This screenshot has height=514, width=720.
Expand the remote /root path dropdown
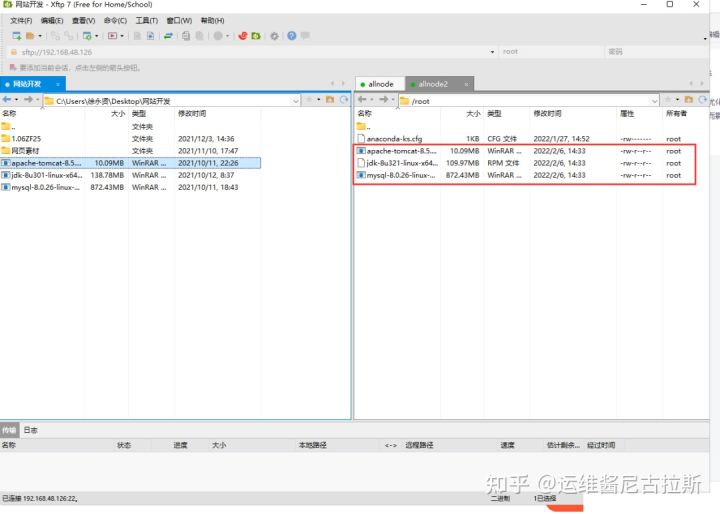[x=654, y=100]
